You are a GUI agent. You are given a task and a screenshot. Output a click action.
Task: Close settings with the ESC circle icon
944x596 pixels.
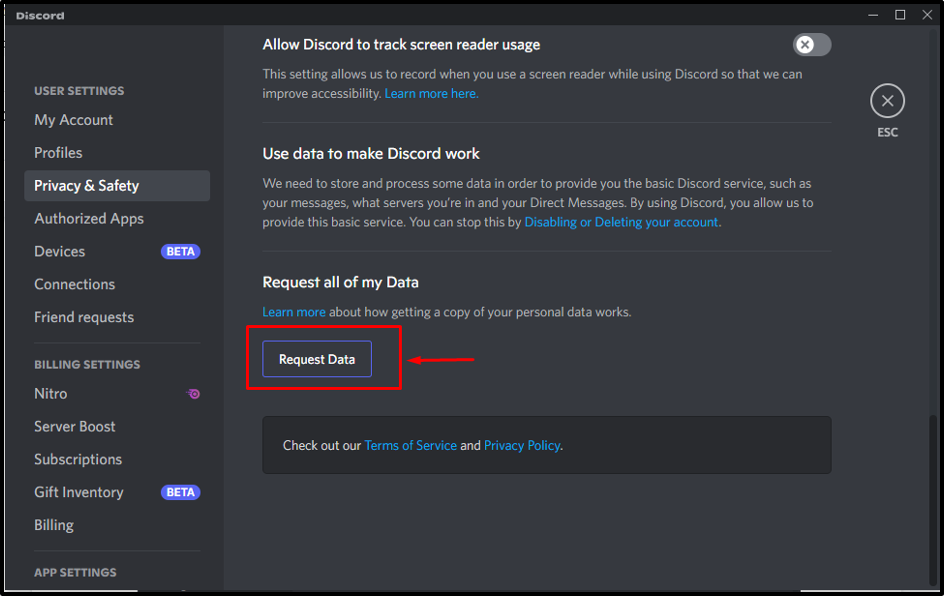[x=887, y=101]
